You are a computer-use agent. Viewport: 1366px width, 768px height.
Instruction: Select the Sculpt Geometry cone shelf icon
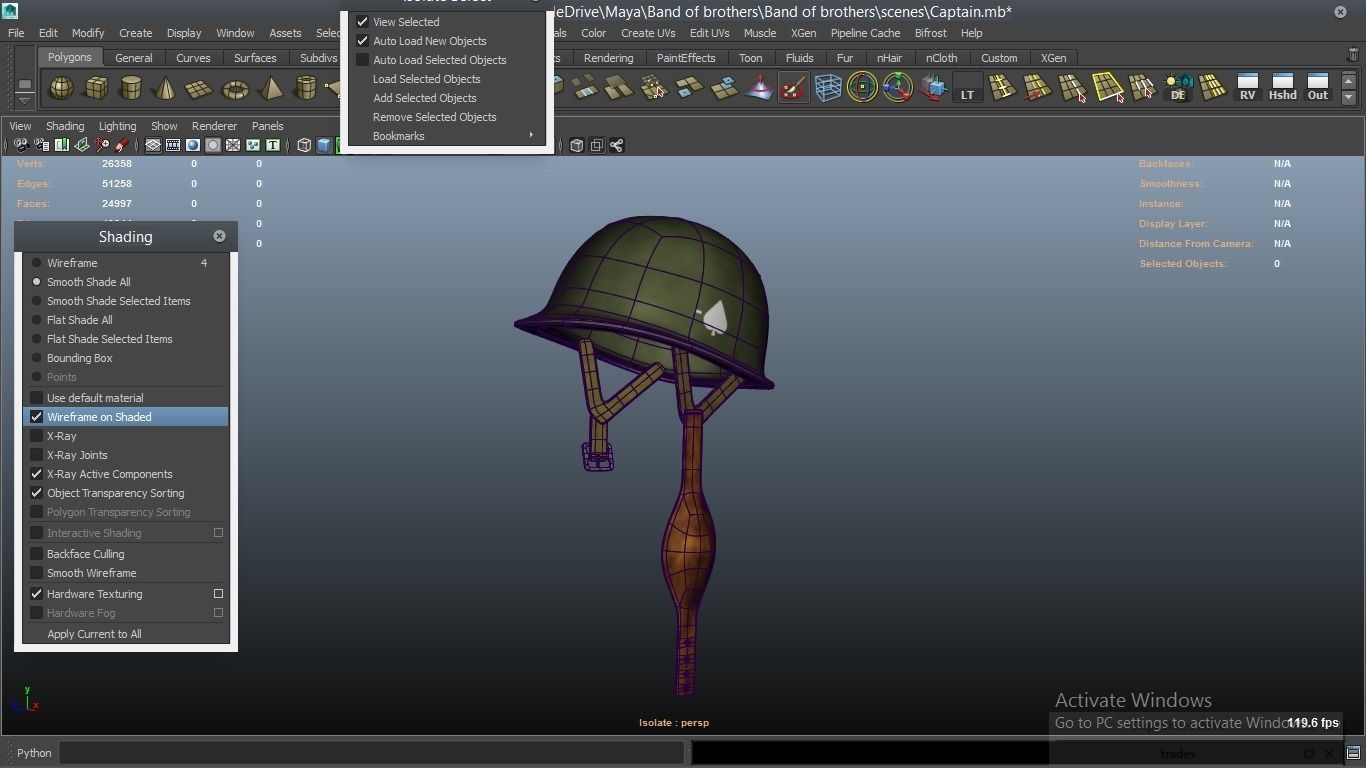coord(759,89)
